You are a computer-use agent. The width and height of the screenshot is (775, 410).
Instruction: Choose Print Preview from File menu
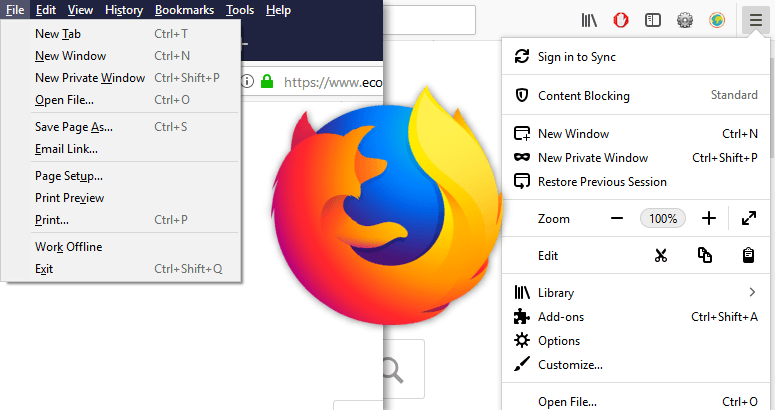pyautogui.click(x=69, y=198)
